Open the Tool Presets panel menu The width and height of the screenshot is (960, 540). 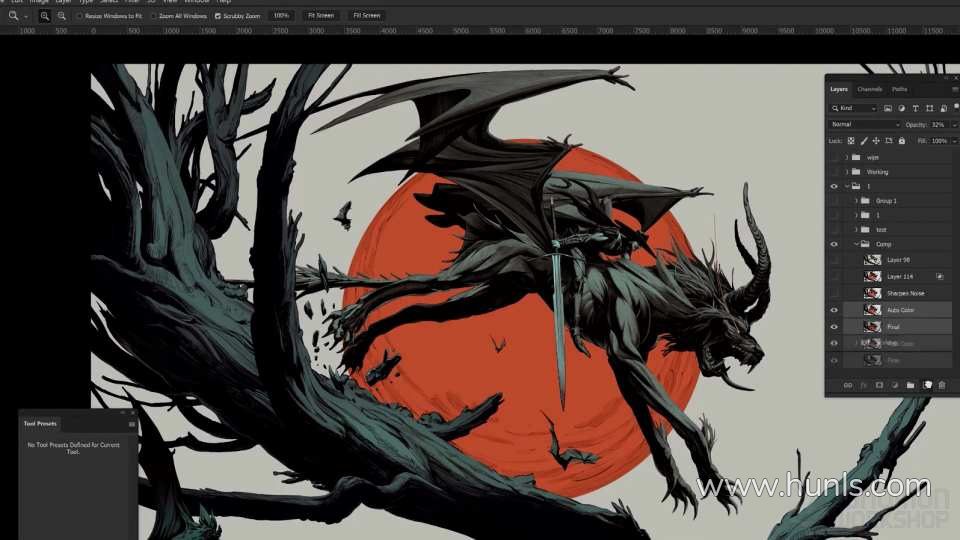pyautogui.click(x=131, y=424)
